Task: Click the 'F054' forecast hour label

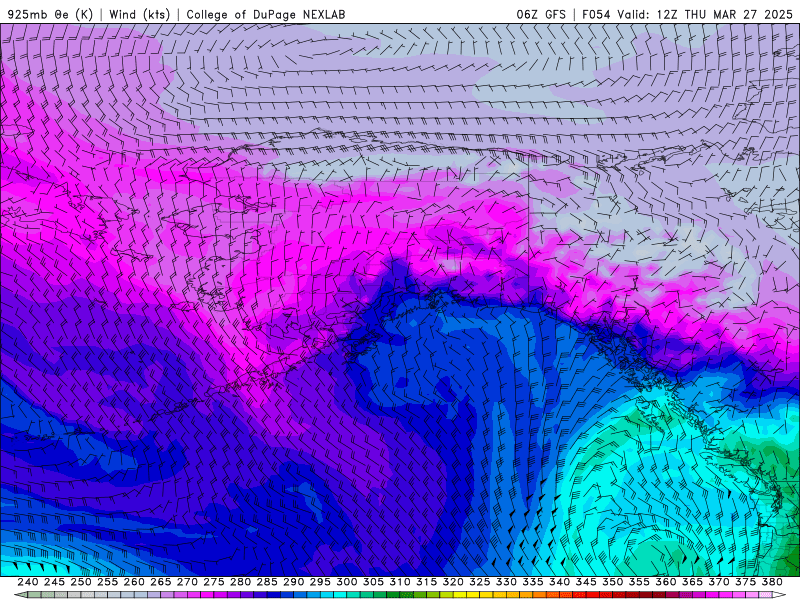Action: tap(596, 14)
